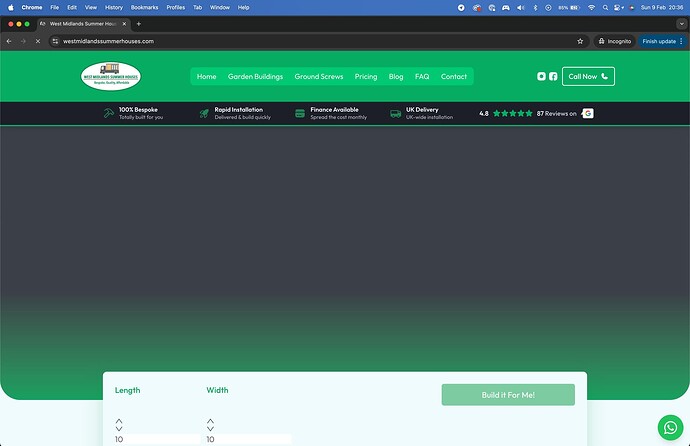This screenshot has height=446, width=690.
Task: Open the Facebook icon in header
Action: [553, 77]
